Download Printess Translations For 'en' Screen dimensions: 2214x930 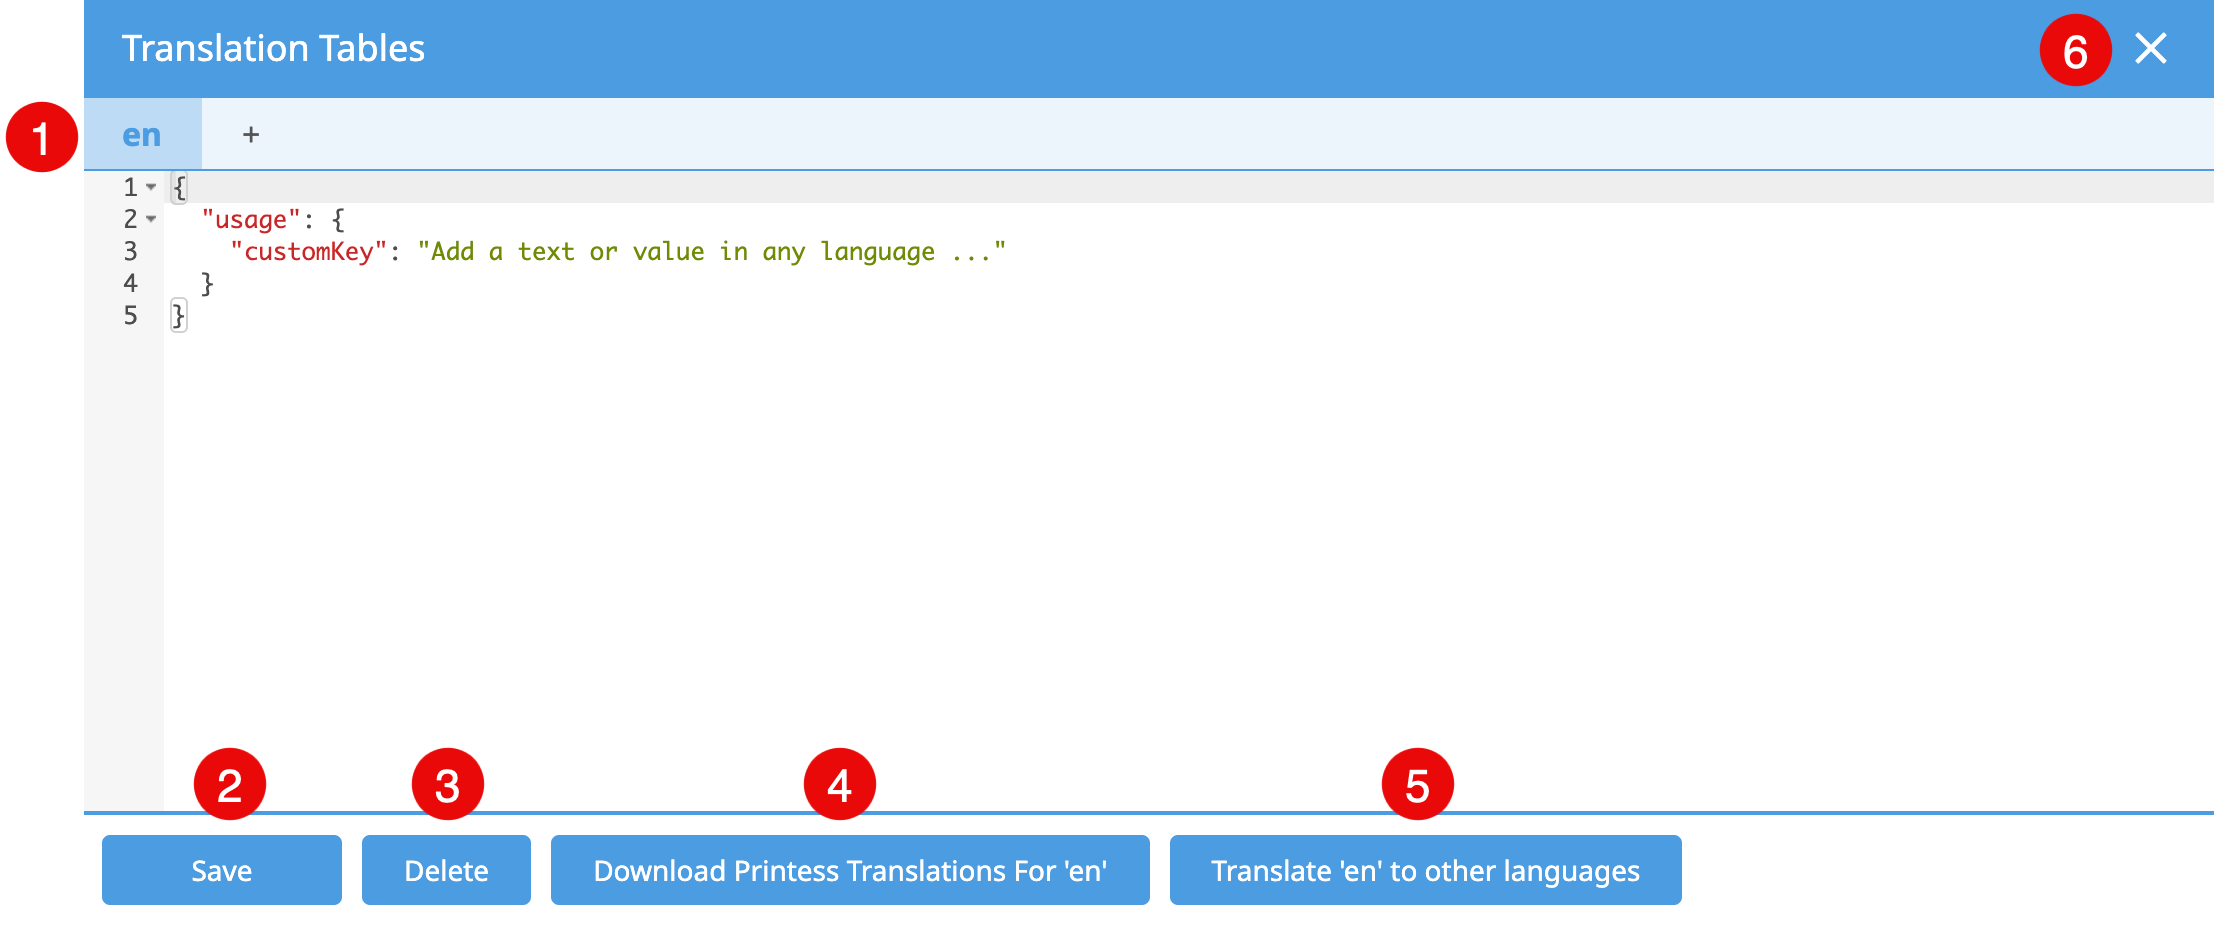850,870
